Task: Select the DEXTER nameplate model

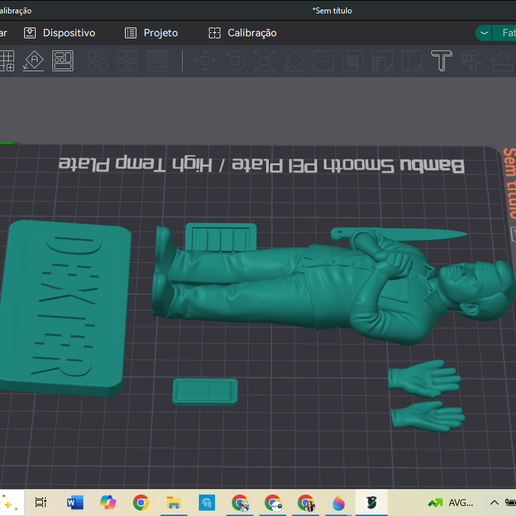Action: (63, 308)
